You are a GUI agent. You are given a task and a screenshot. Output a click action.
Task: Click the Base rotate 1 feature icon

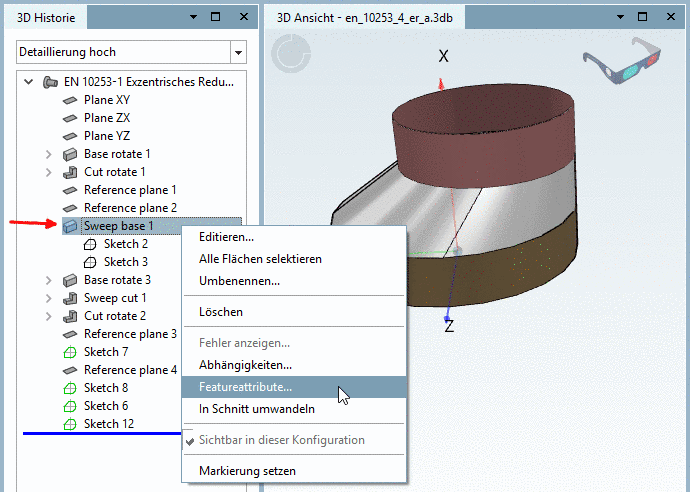(70, 154)
